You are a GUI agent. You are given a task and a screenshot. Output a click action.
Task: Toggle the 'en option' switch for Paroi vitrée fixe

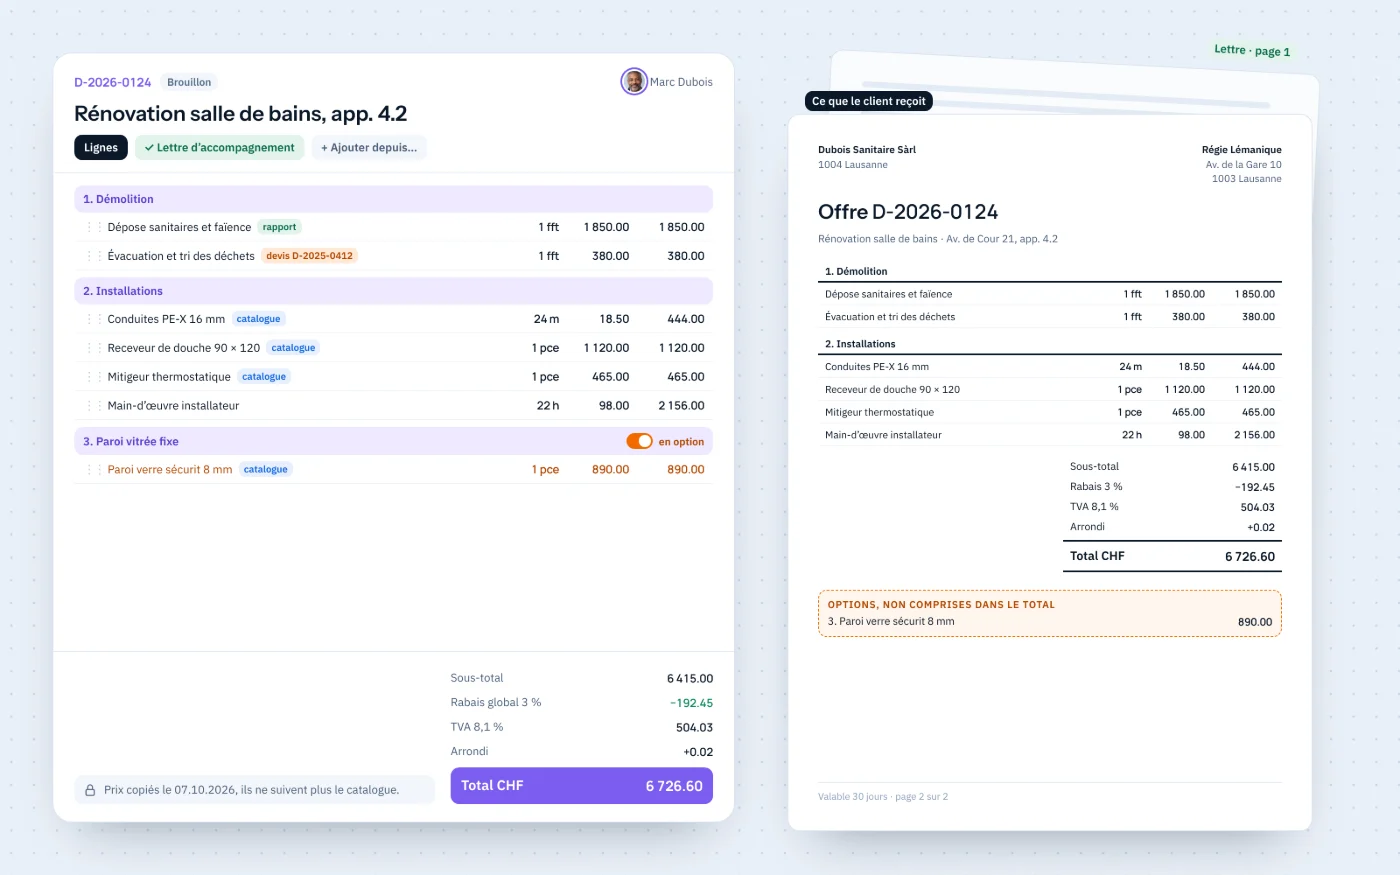pyautogui.click(x=639, y=441)
